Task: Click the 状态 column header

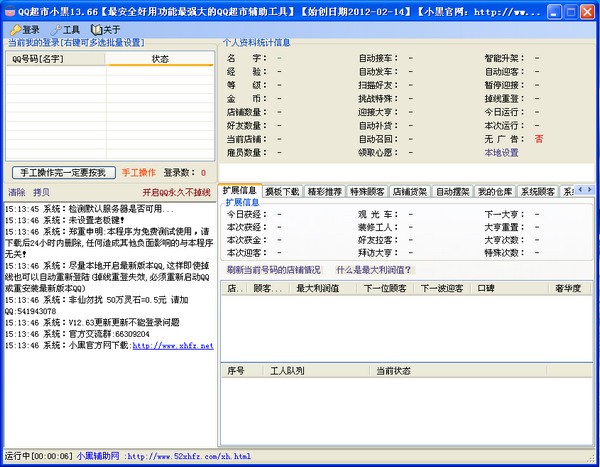Action: (160, 59)
